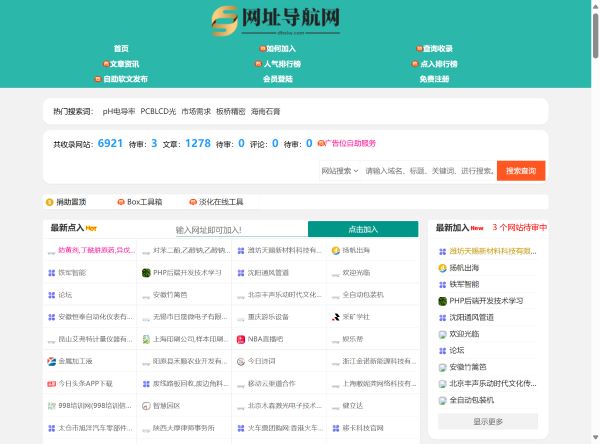This screenshot has width=600, height=444.
Task: Click the icon before 人气排行榜
Action: click(x=259, y=64)
